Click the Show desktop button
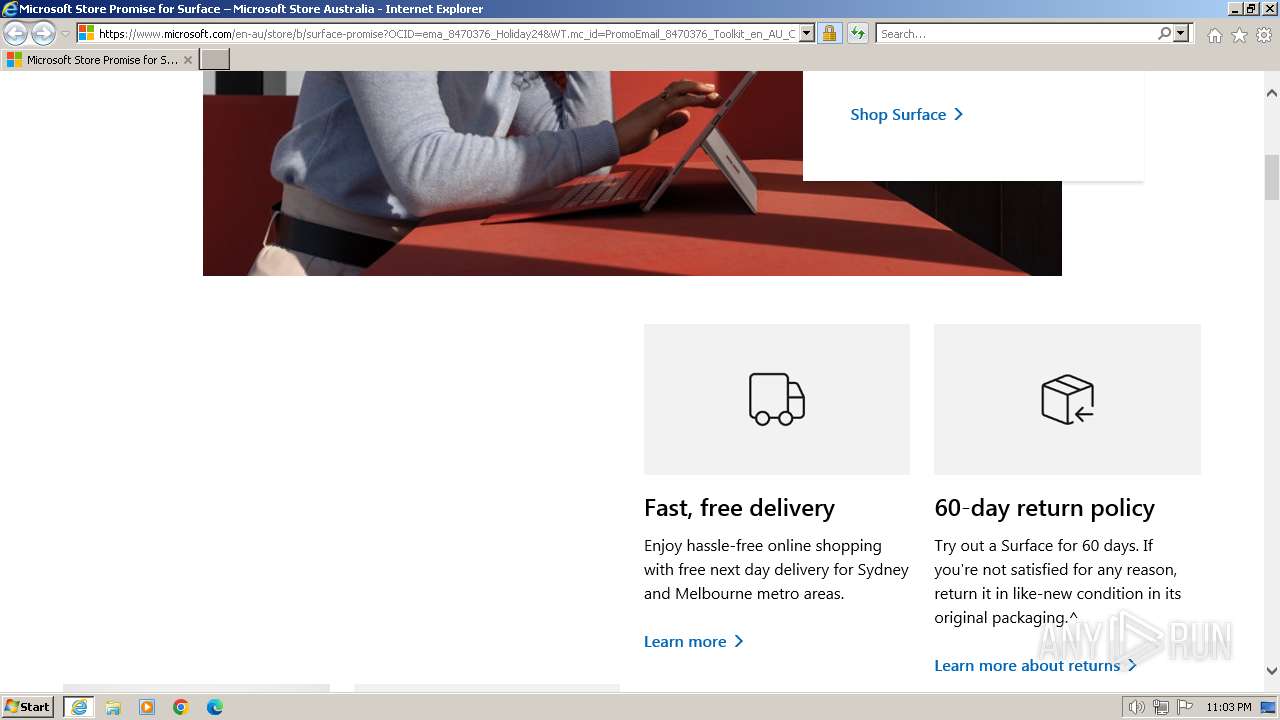Image resolution: width=1280 pixels, height=720 pixels. coord(1270,707)
